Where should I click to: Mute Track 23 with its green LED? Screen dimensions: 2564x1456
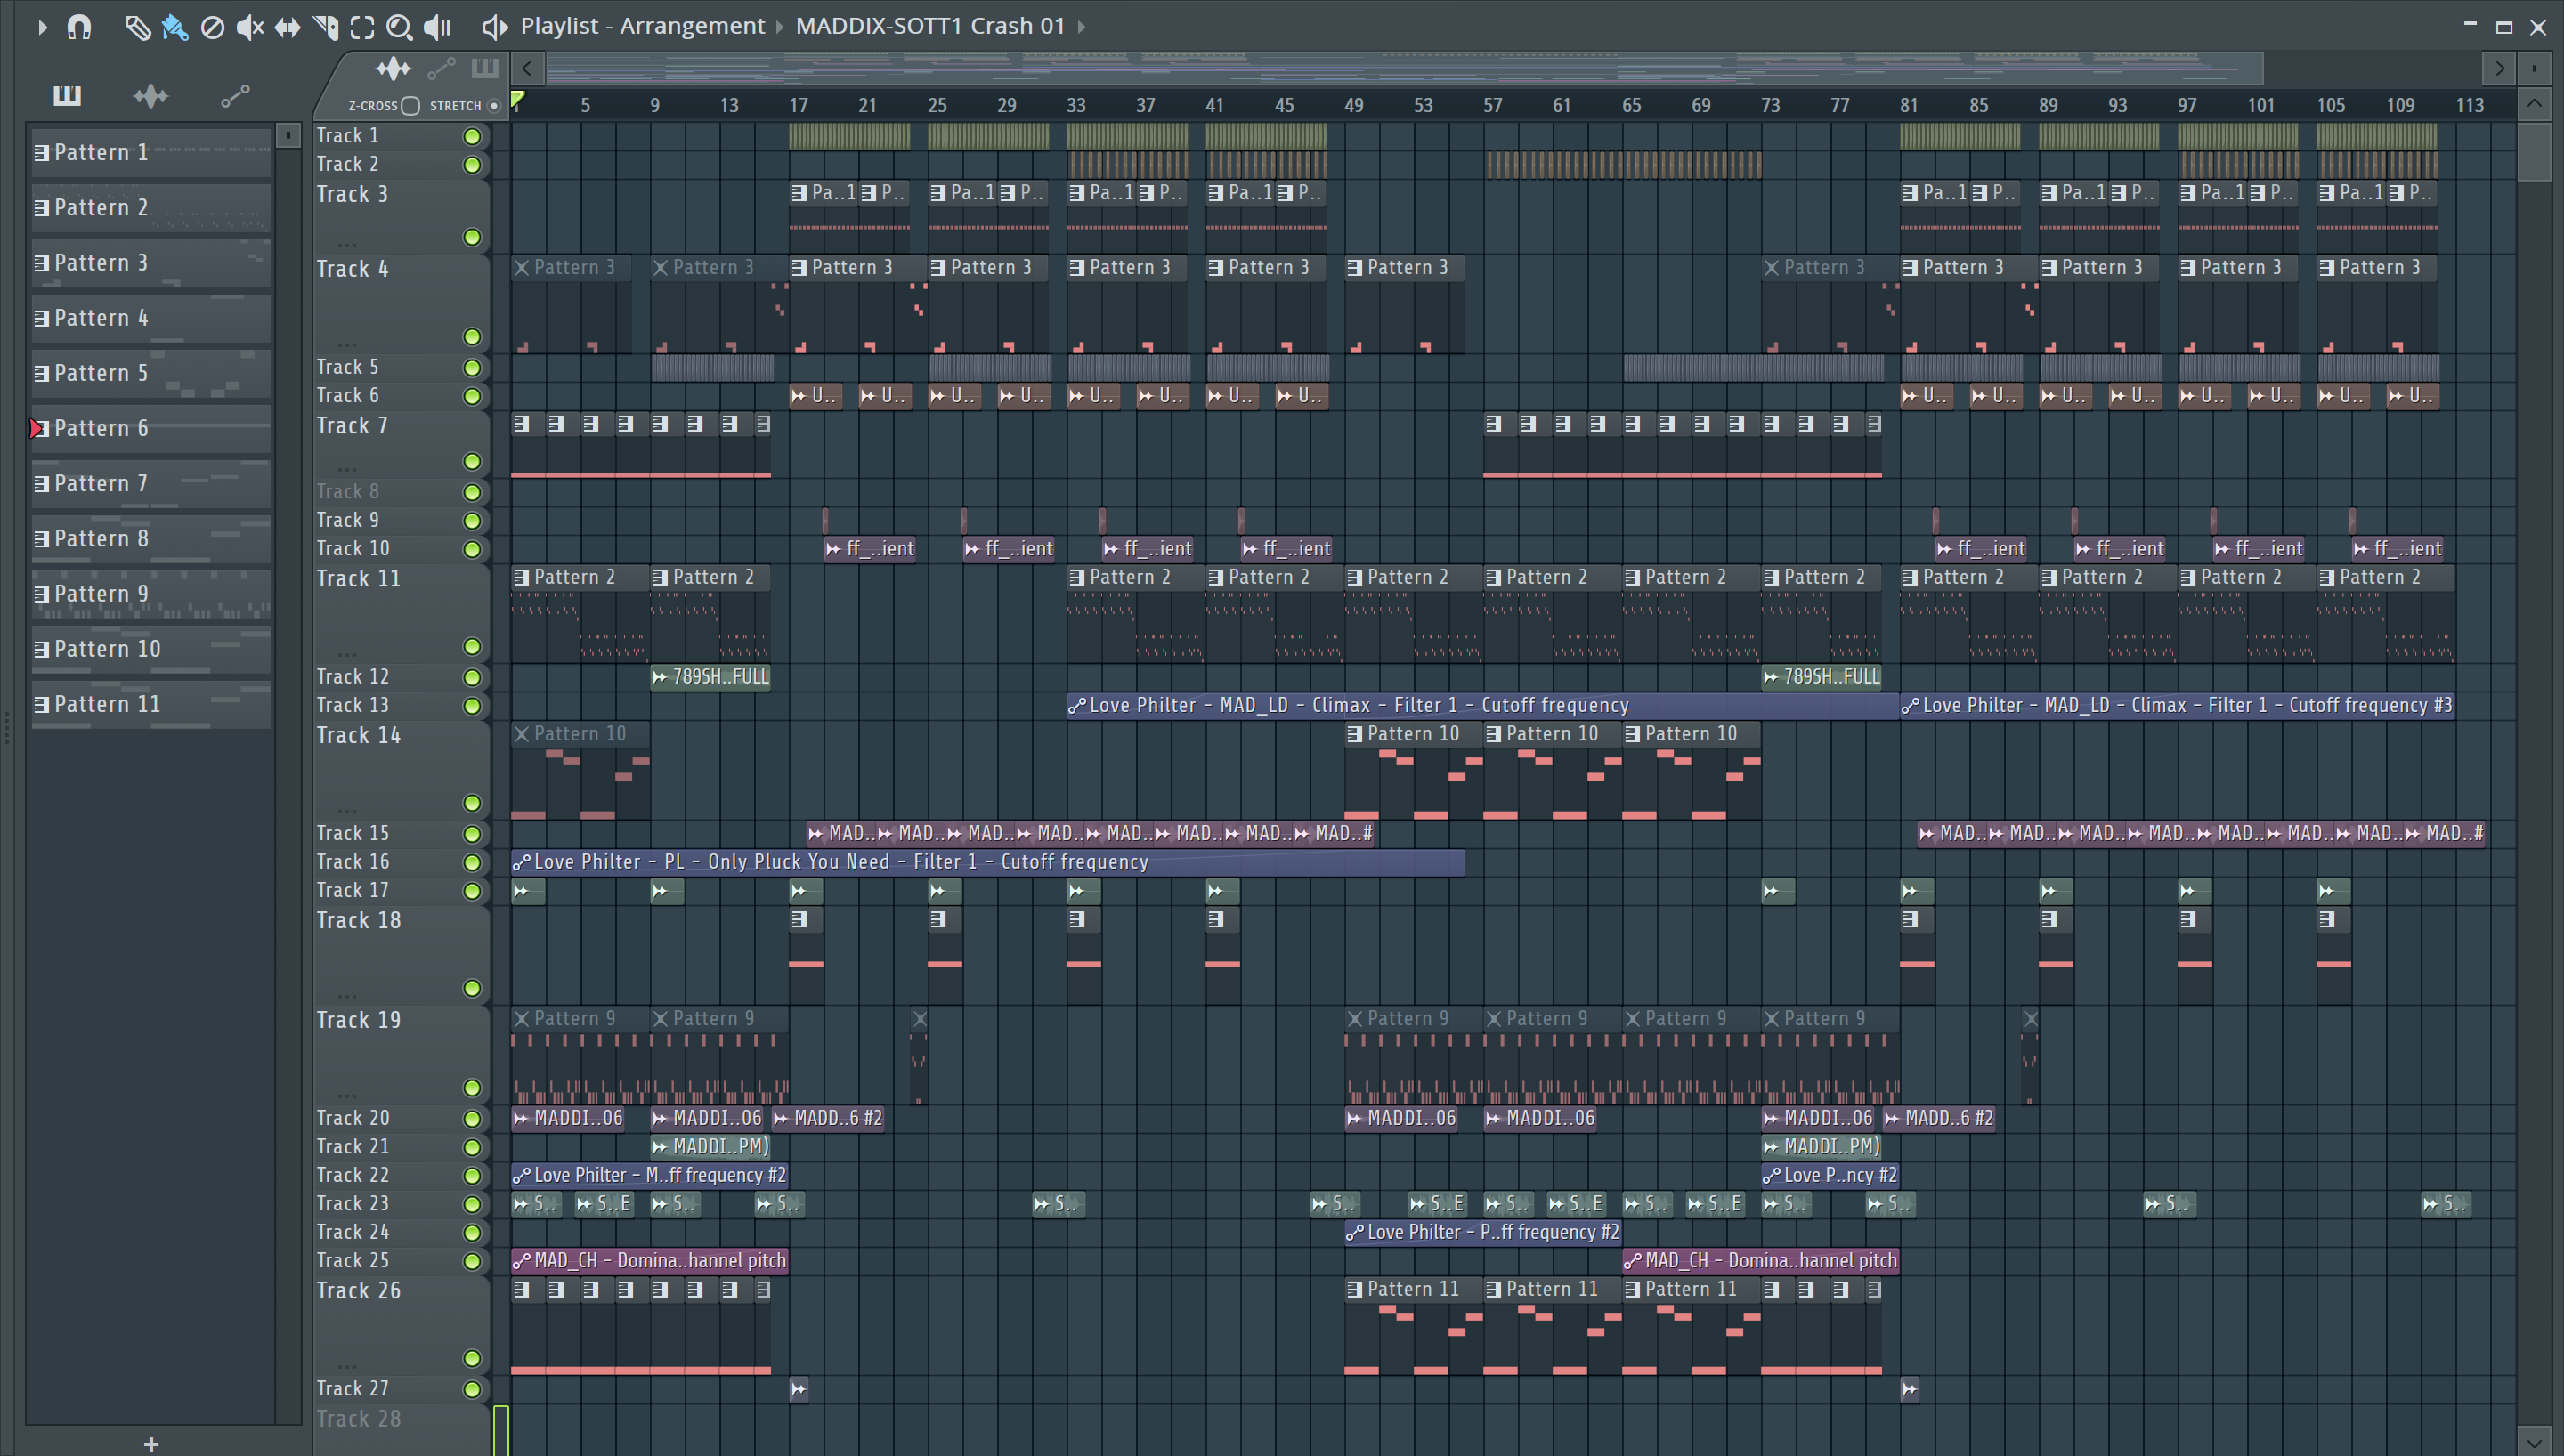pyautogui.click(x=472, y=1204)
